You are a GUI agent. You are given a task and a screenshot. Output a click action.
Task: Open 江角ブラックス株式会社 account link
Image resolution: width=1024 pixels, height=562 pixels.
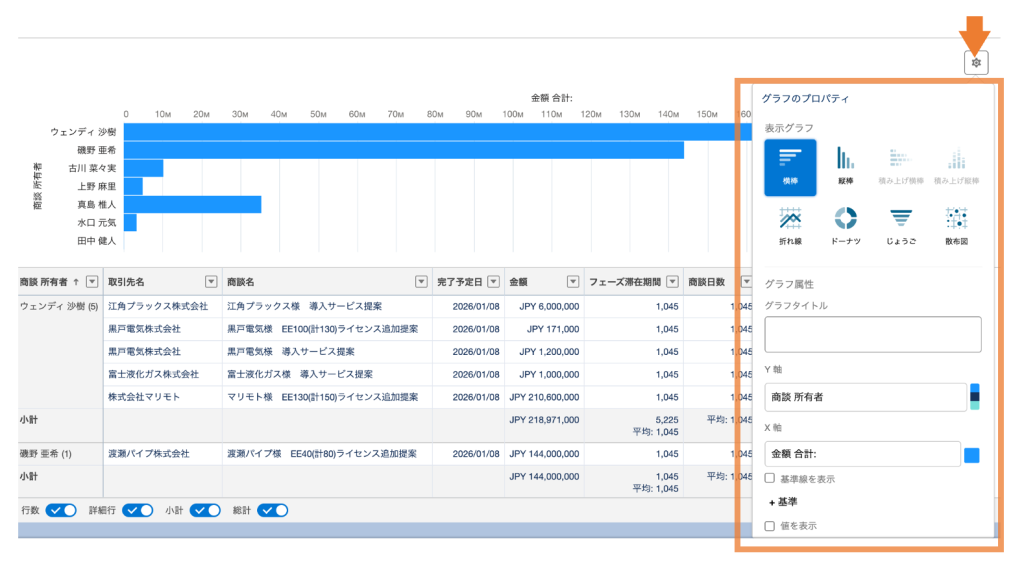tap(157, 306)
